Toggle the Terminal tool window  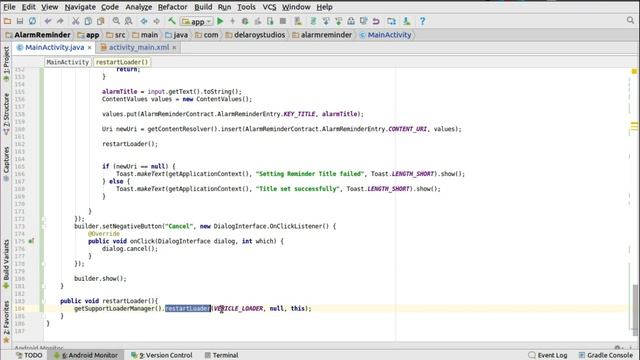click(x=221, y=355)
